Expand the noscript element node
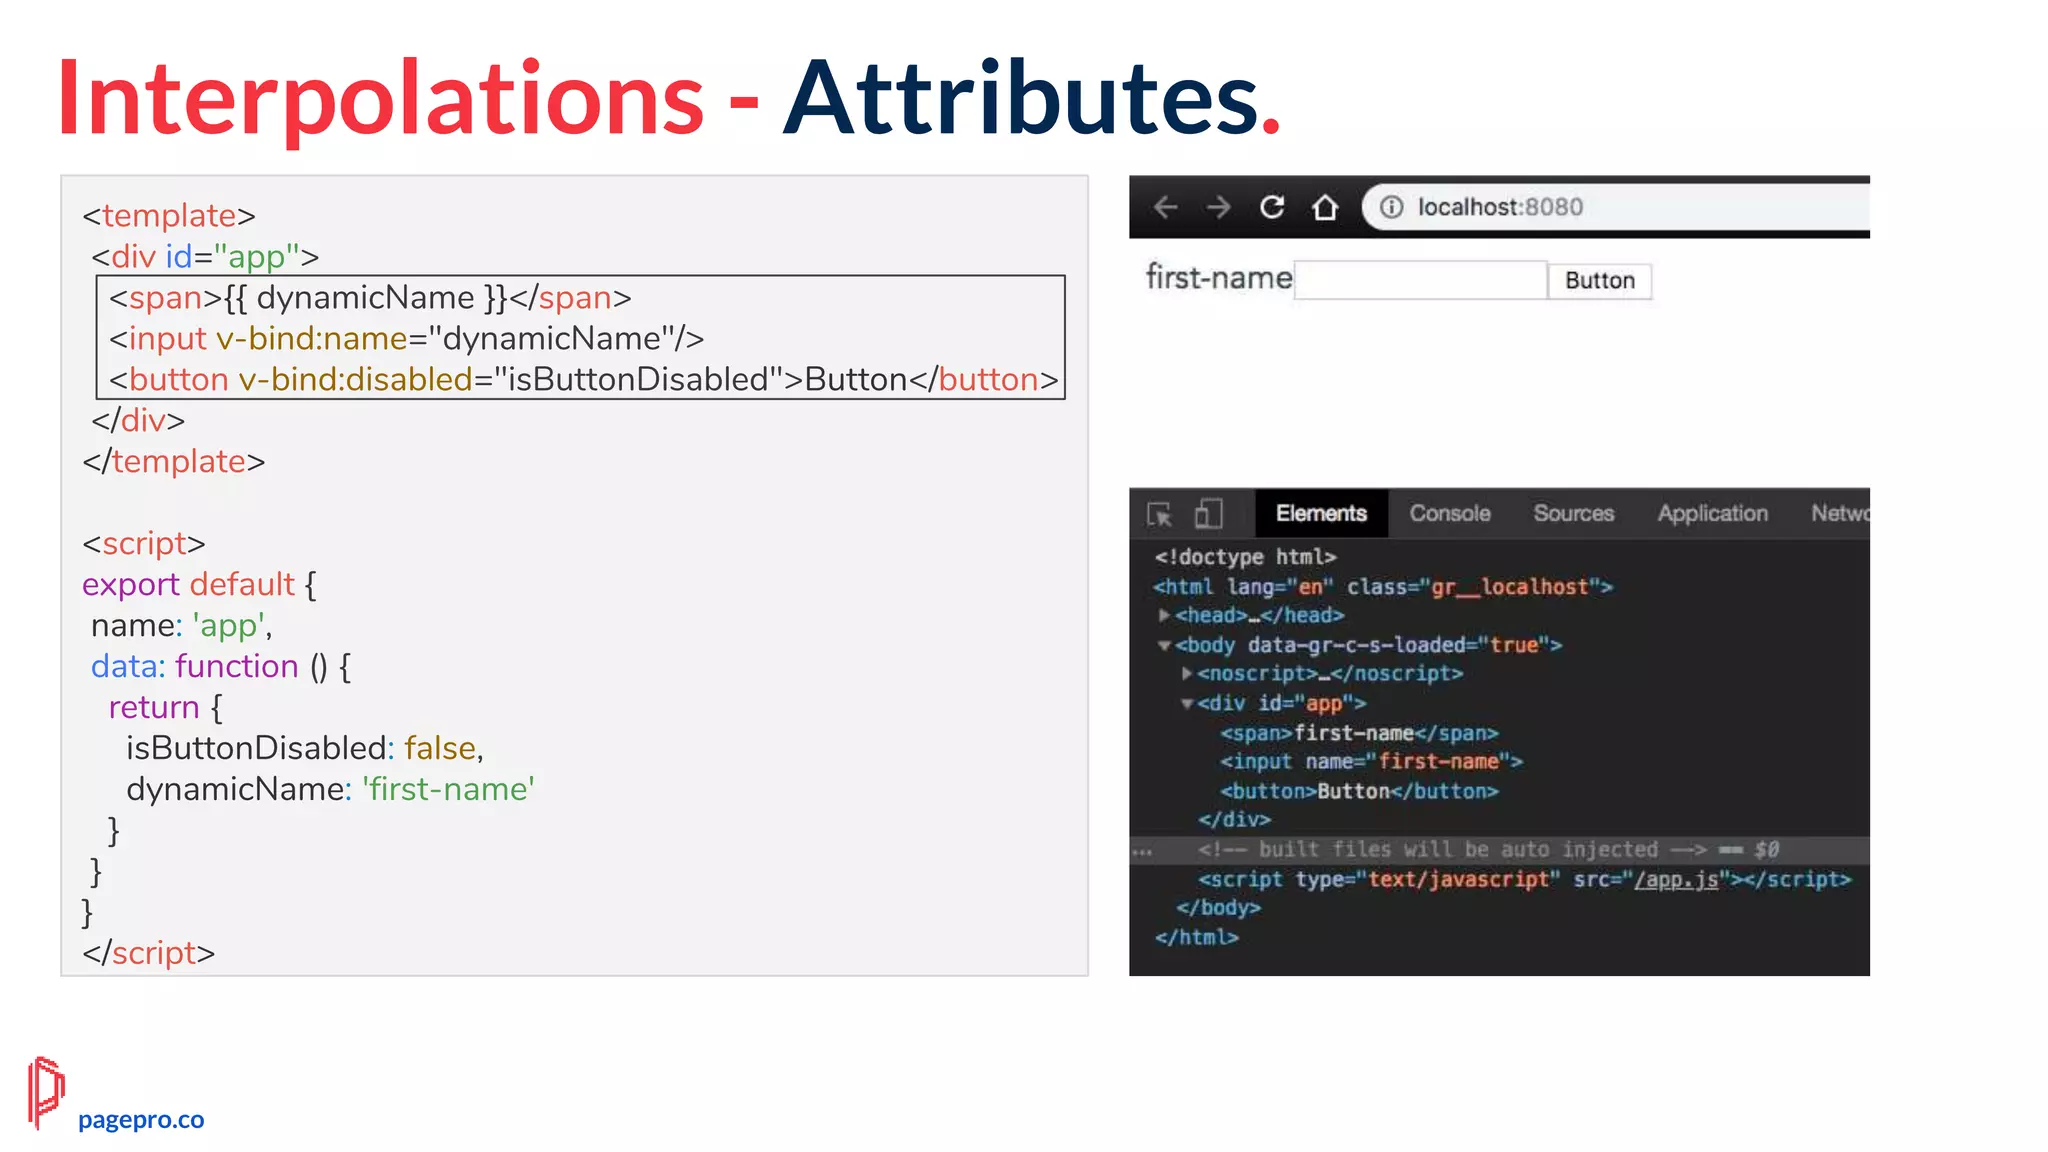Image resolution: width=2048 pixels, height=1152 pixels. coord(1186,673)
